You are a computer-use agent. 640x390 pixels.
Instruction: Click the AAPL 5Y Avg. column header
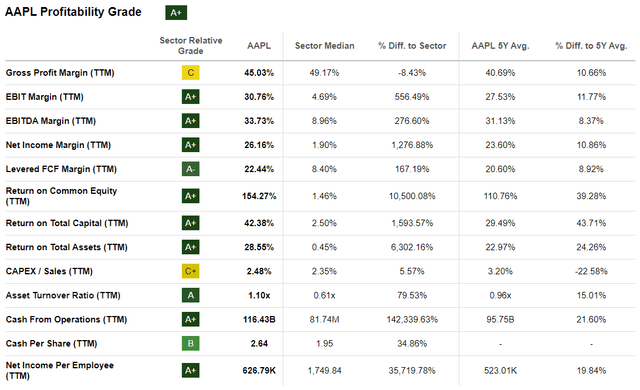500,46
